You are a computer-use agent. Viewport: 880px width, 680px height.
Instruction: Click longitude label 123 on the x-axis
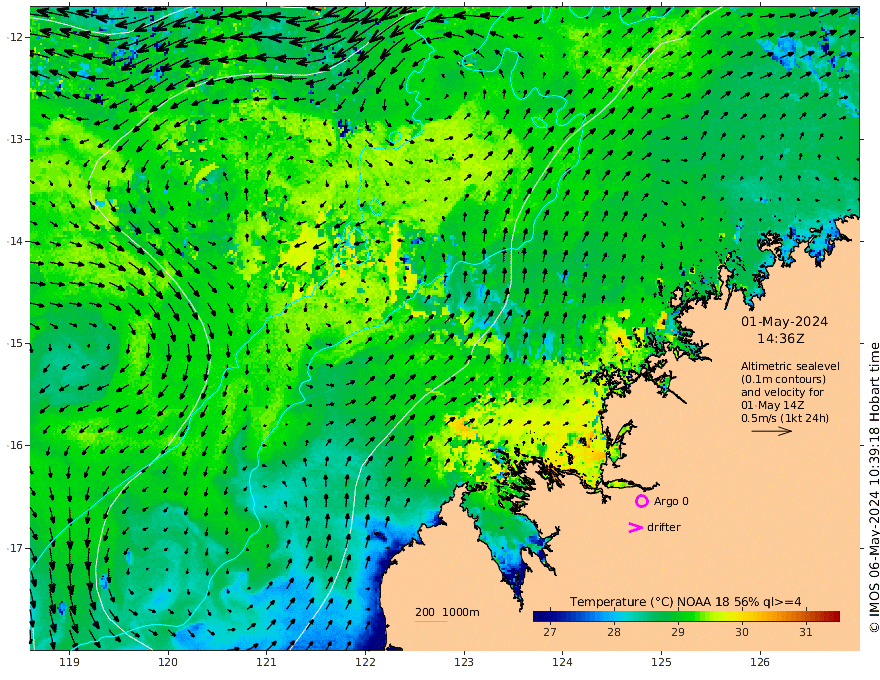coord(464,662)
